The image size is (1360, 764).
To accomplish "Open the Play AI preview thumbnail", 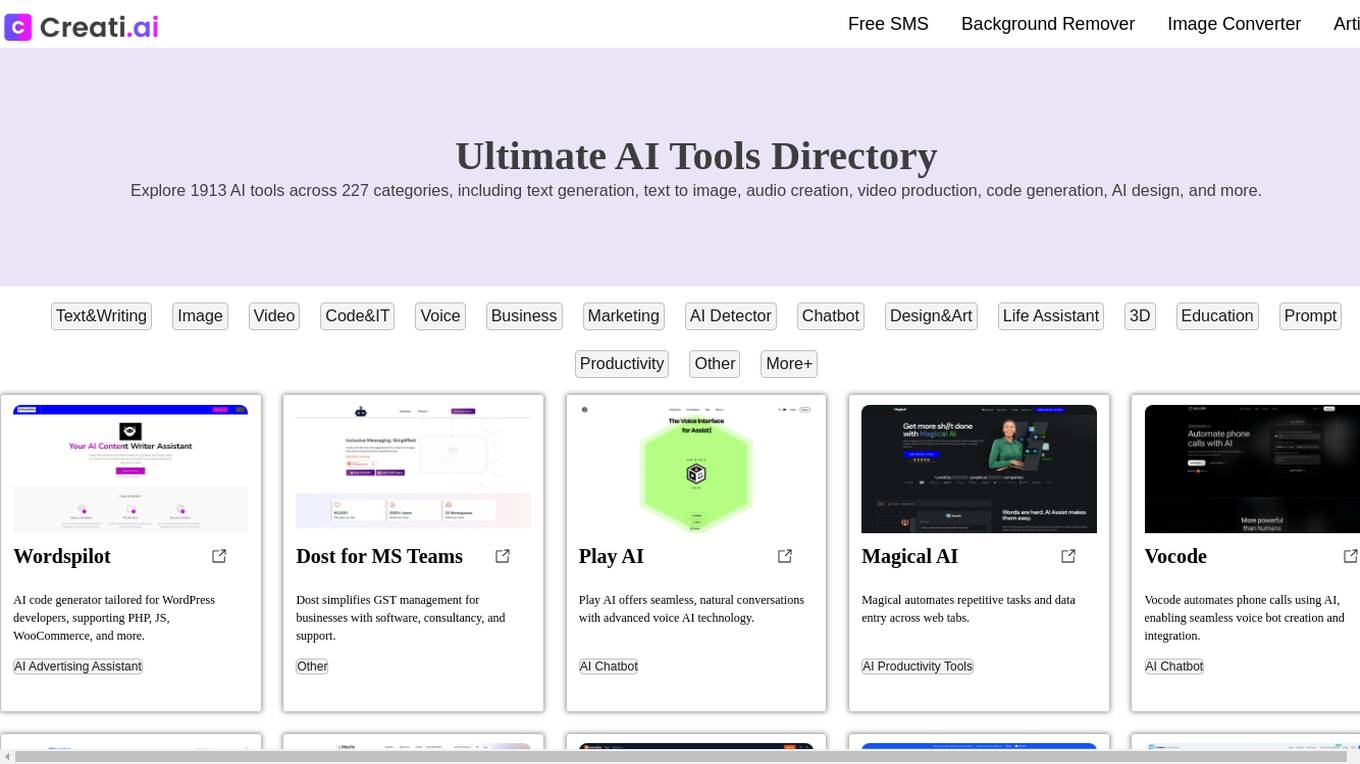I will click(696, 469).
